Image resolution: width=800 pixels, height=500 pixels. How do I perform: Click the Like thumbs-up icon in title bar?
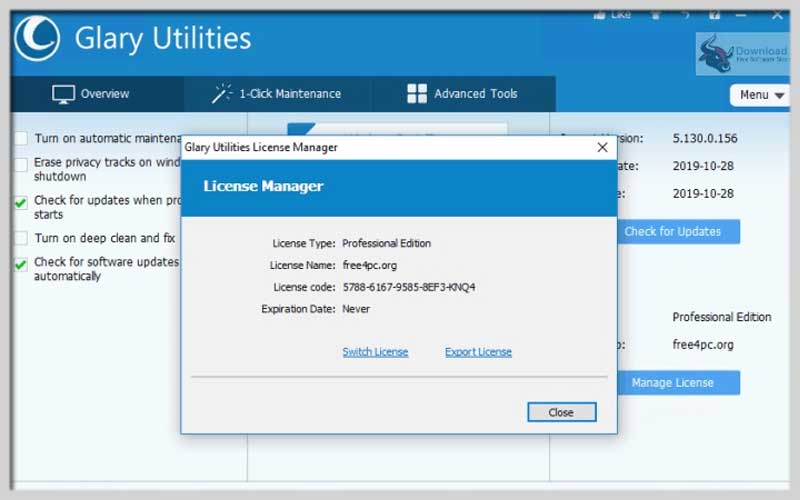pyautogui.click(x=599, y=15)
